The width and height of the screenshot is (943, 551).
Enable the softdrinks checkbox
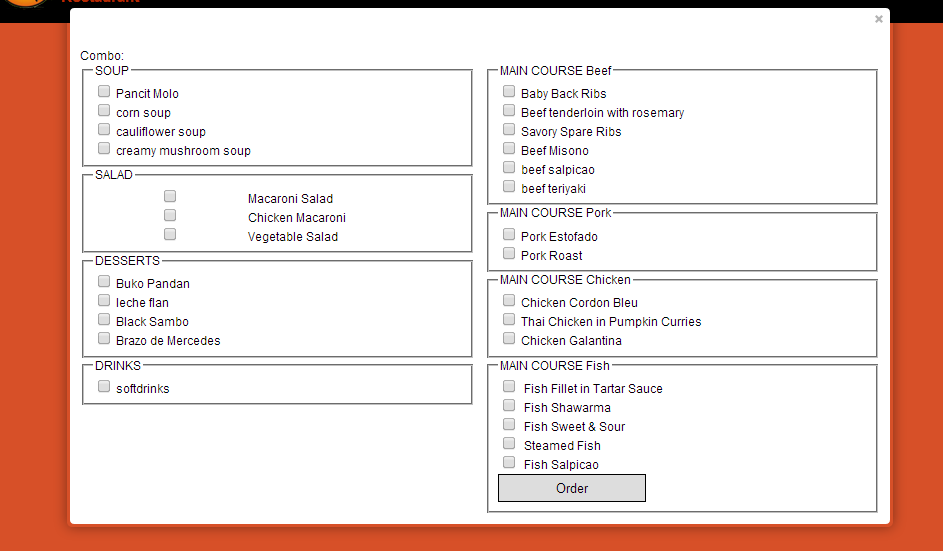(104, 386)
